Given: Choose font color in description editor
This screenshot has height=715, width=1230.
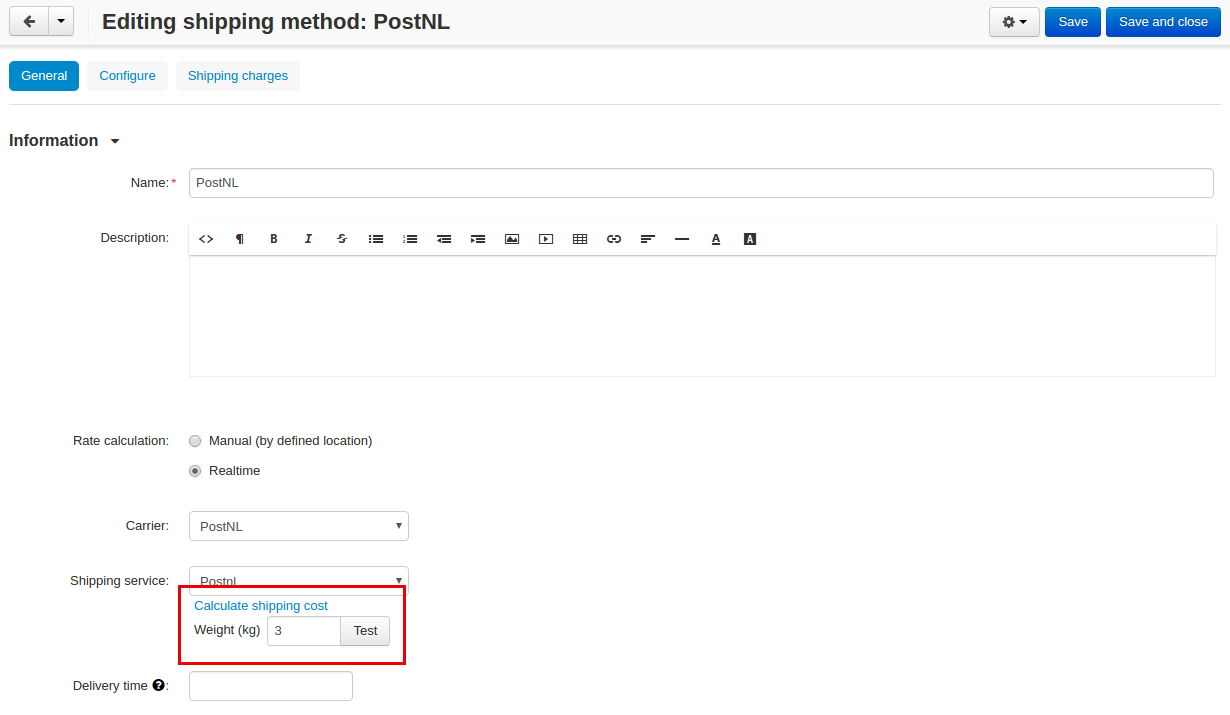Looking at the screenshot, I should click(716, 239).
